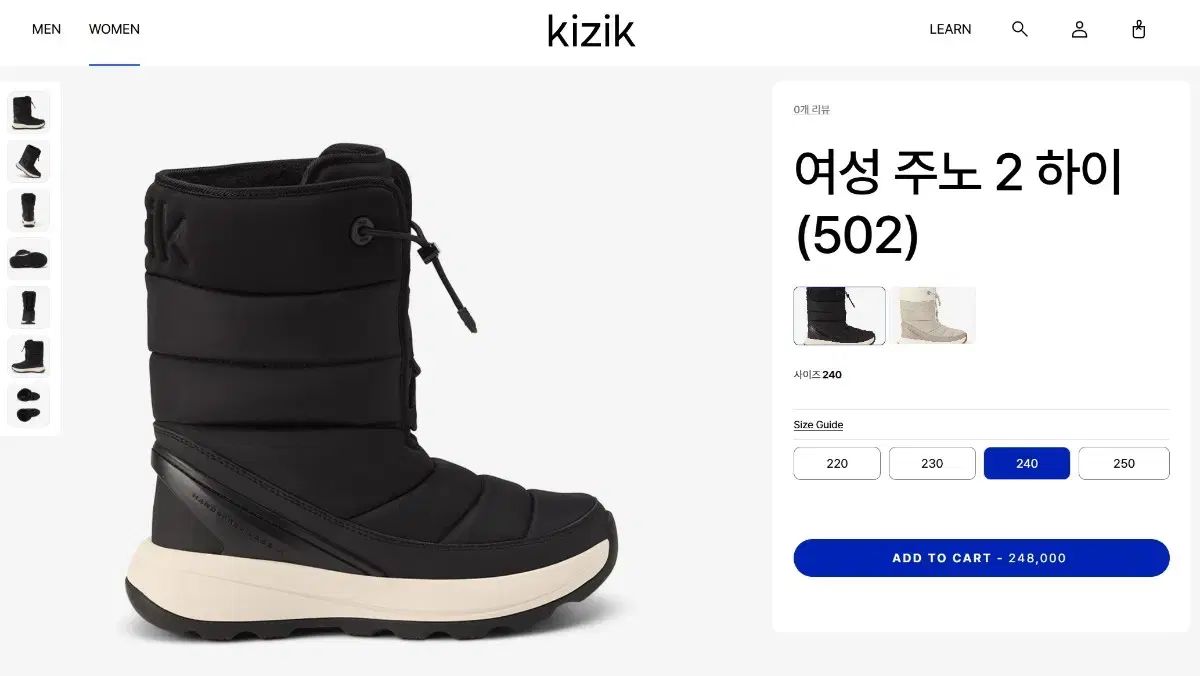Select the sixth boot thumbnail
Viewport: 1200px width, 676px height.
tap(28, 356)
